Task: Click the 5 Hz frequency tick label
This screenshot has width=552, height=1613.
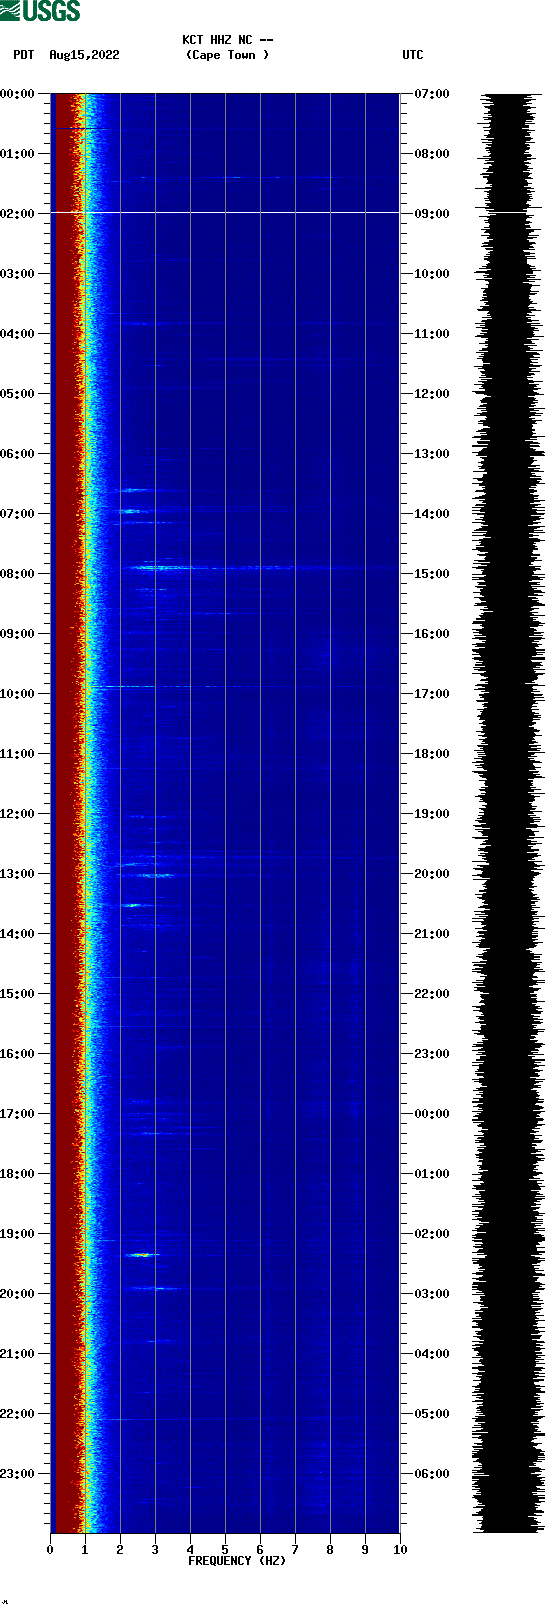Action: [225, 1550]
